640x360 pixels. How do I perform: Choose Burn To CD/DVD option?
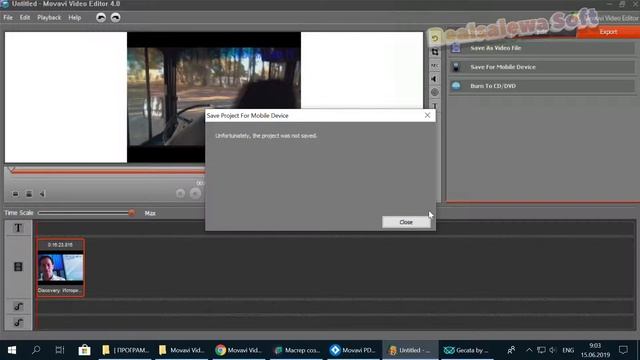coord(541,86)
